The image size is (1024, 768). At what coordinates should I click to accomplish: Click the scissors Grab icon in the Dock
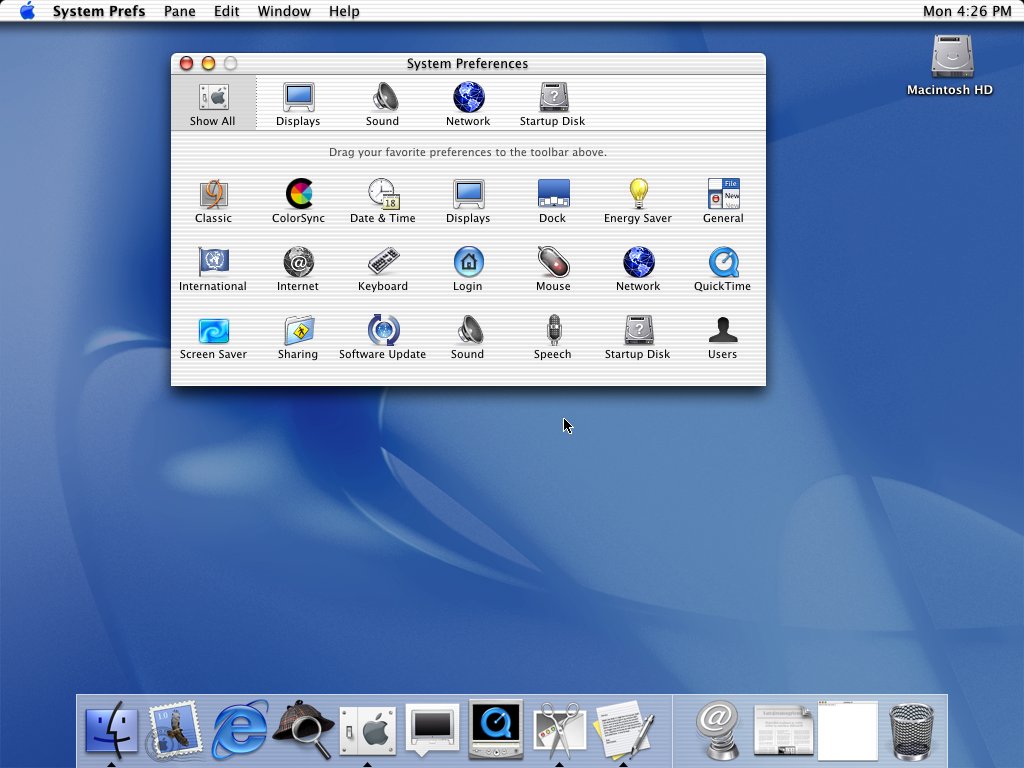click(560, 730)
